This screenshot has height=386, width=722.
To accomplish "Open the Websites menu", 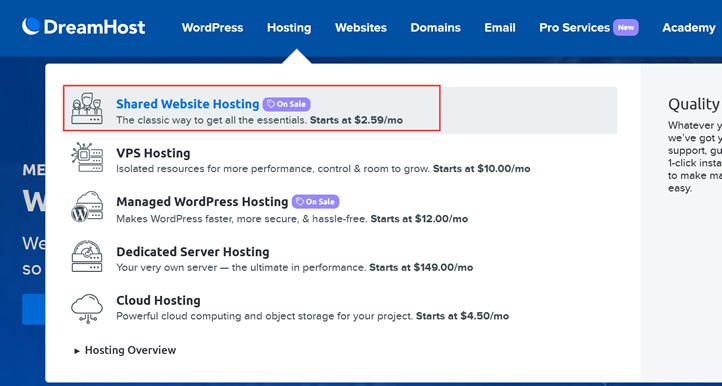I will click(x=361, y=28).
